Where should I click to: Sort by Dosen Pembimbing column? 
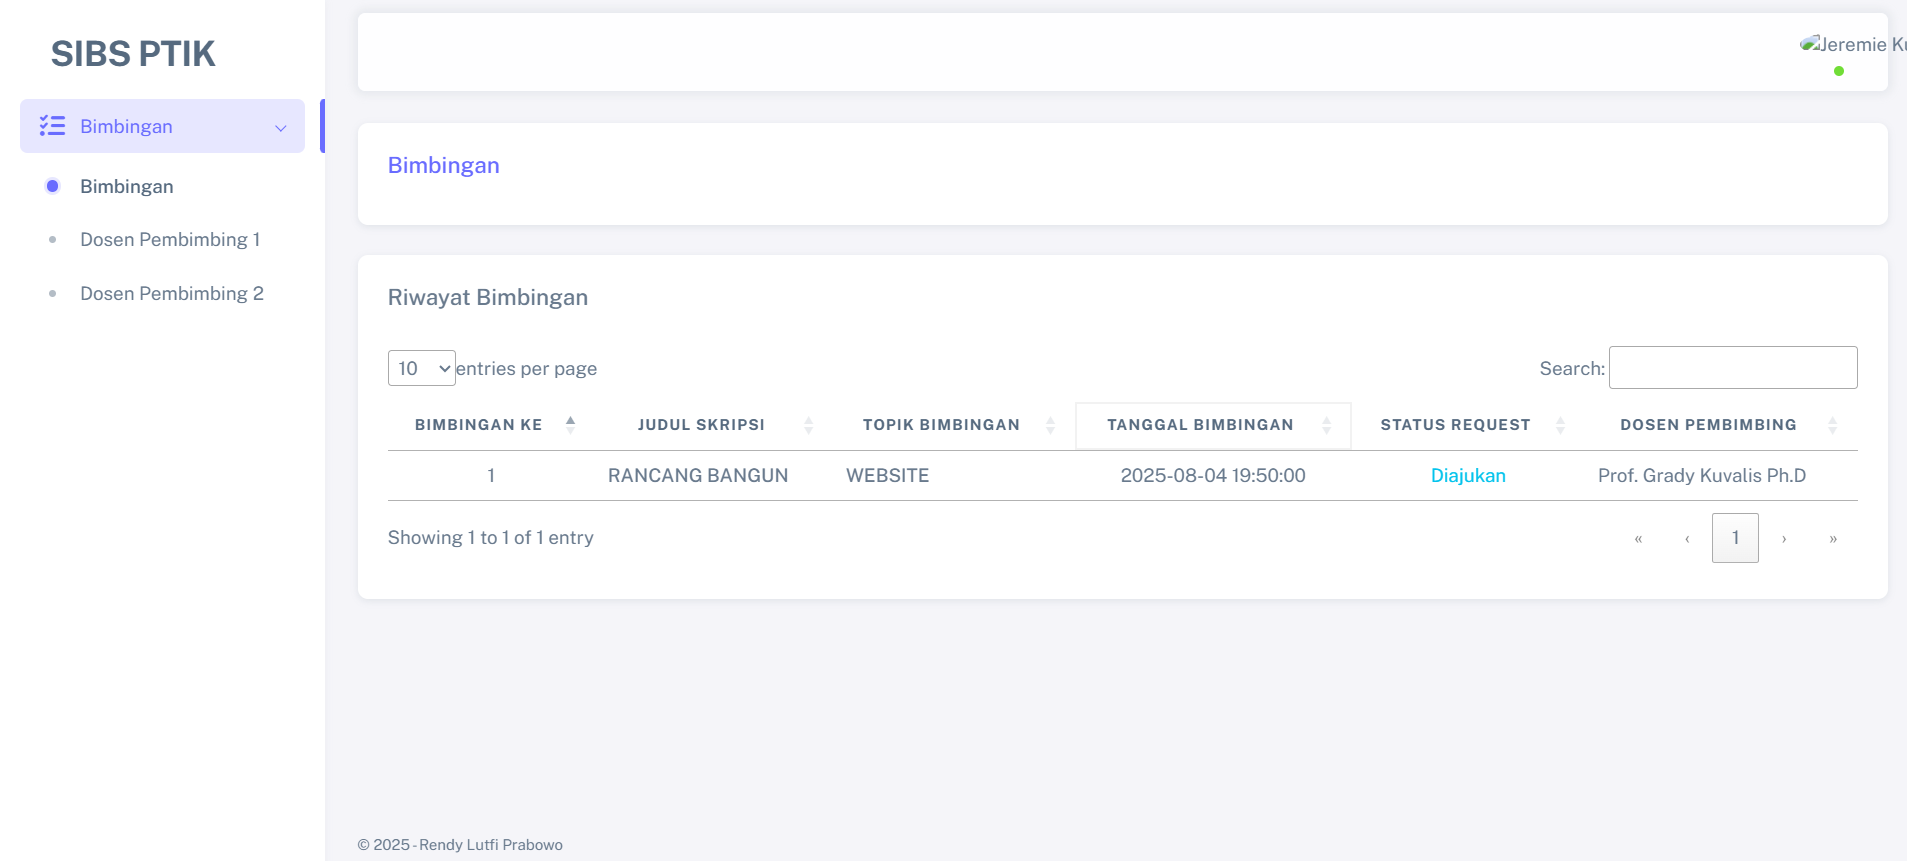tap(1721, 425)
